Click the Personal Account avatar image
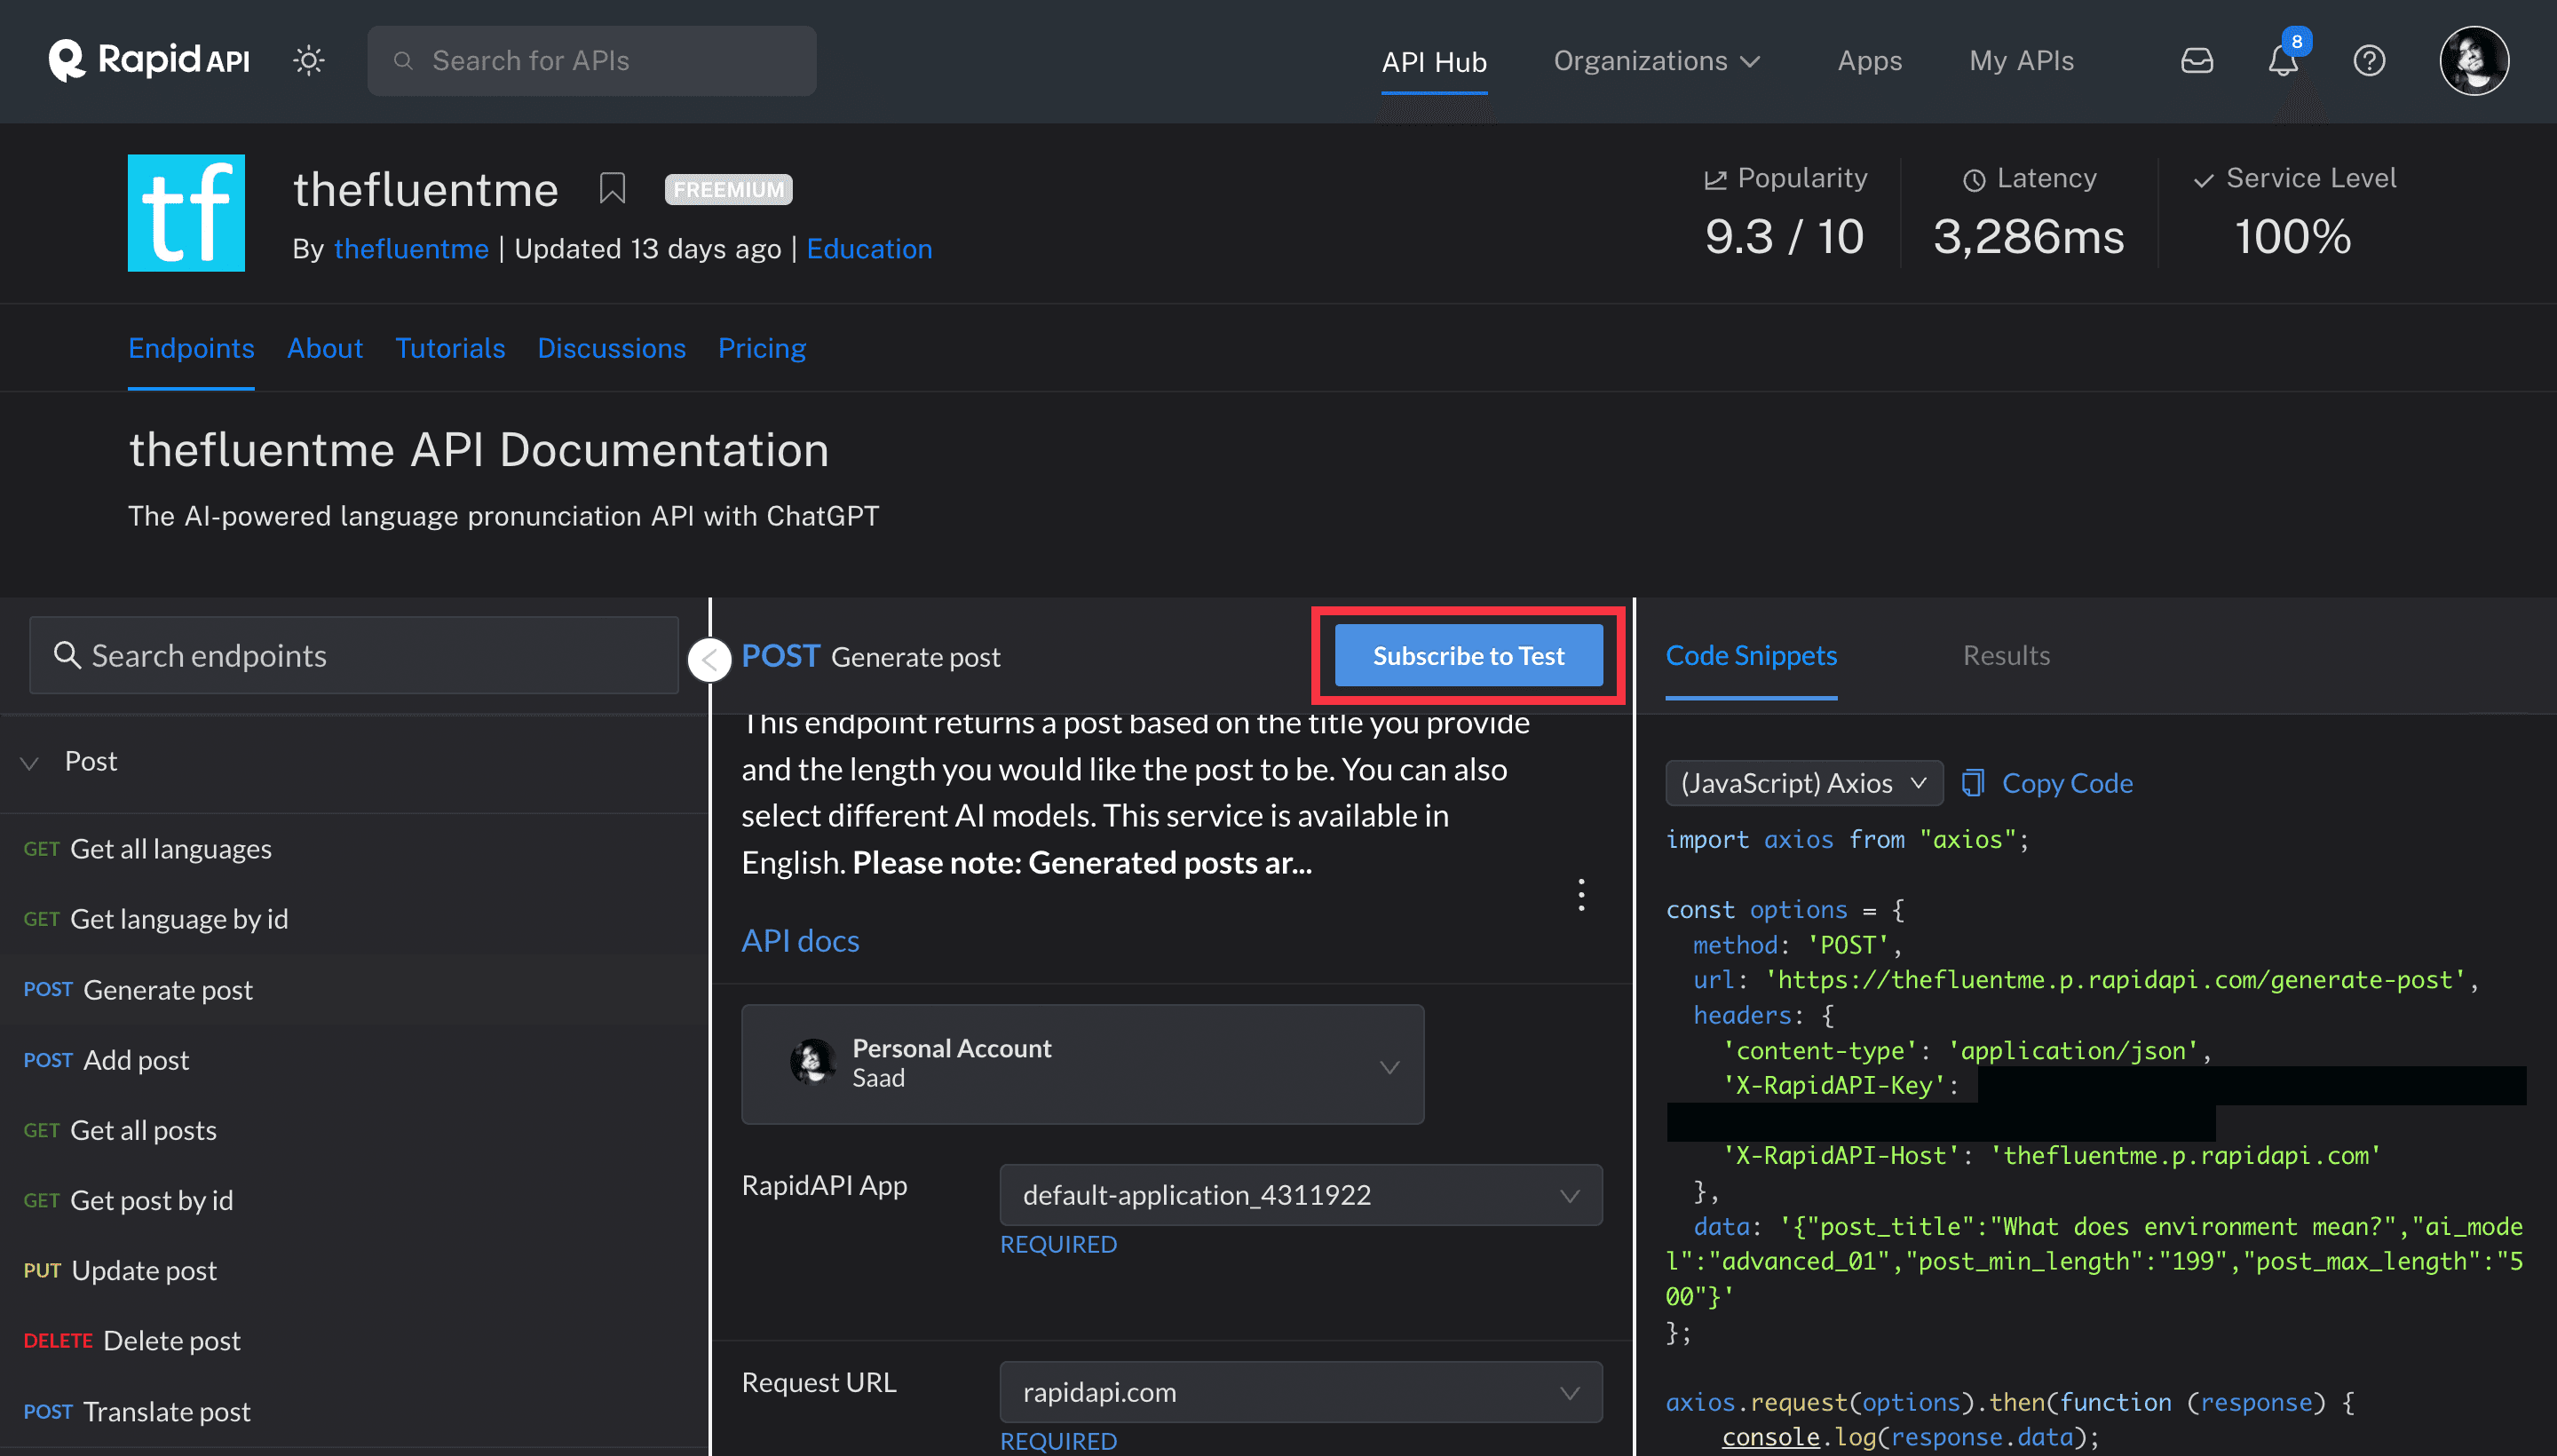This screenshot has height=1456, width=2557. [x=812, y=1062]
